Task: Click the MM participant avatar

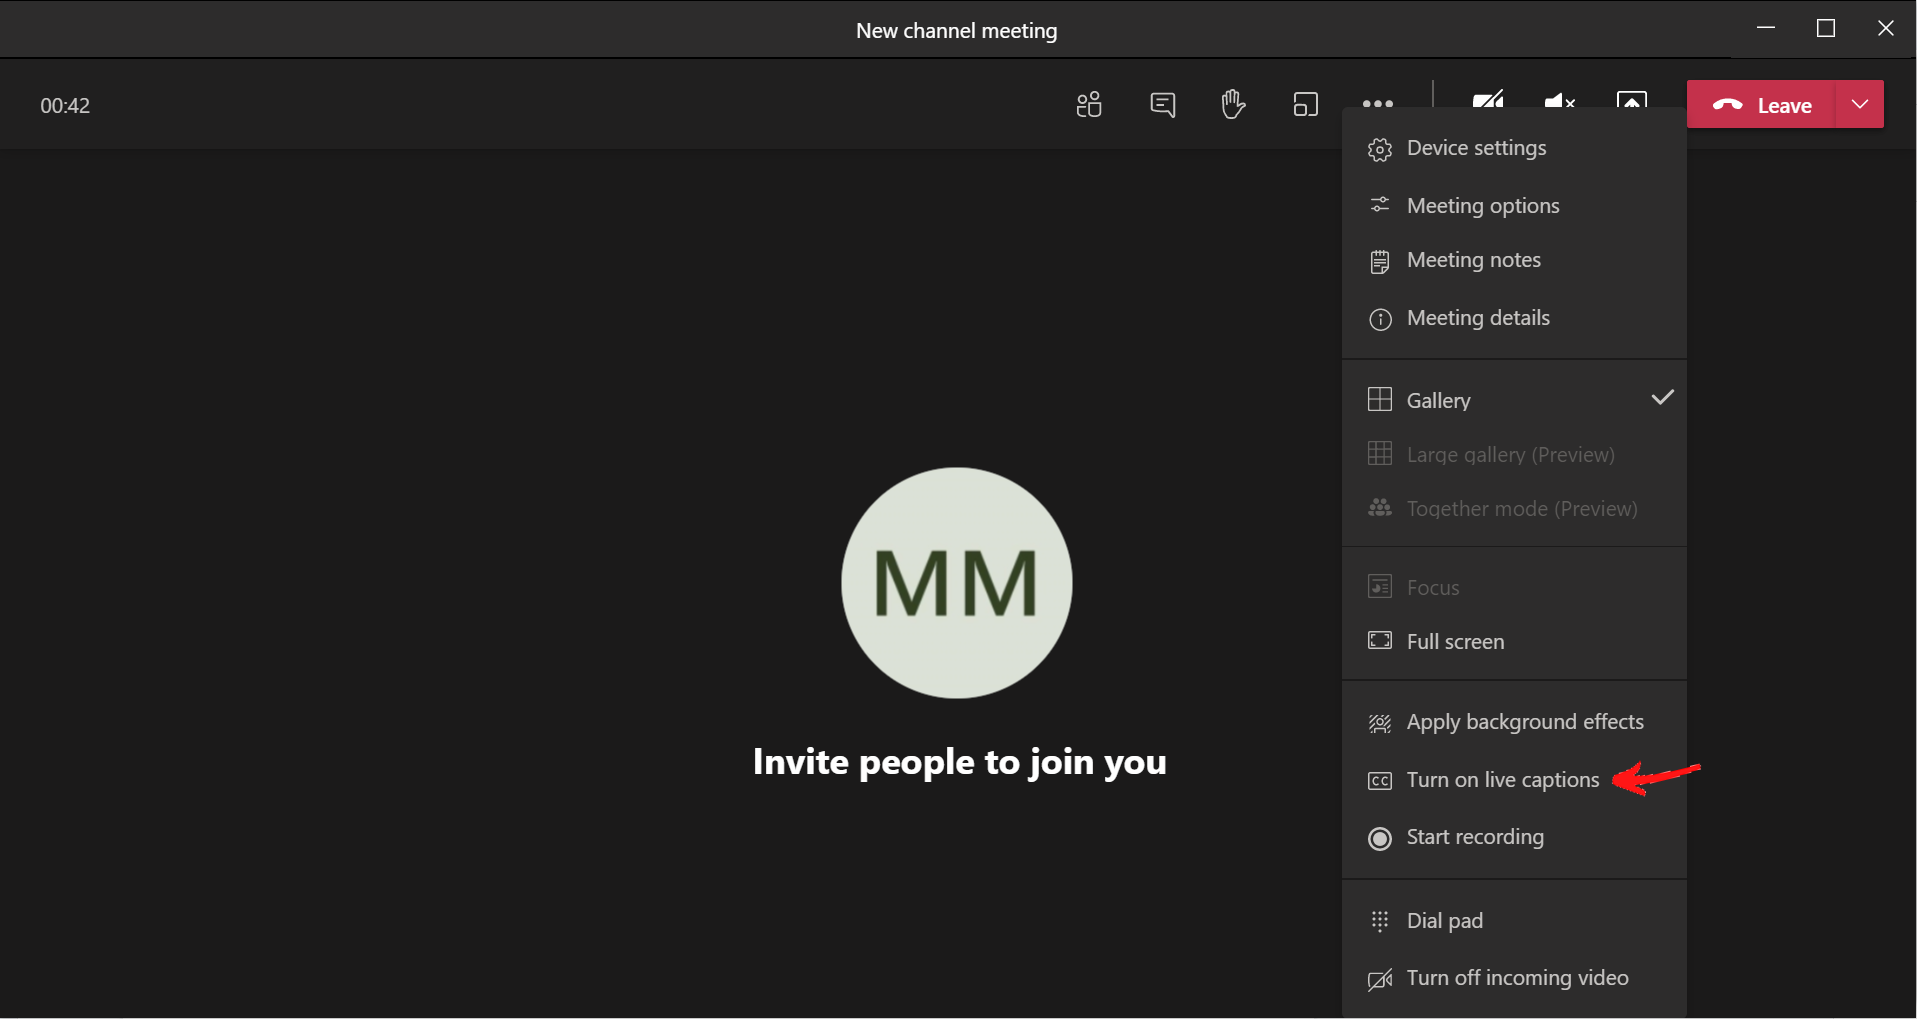Action: tap(956, 583)
